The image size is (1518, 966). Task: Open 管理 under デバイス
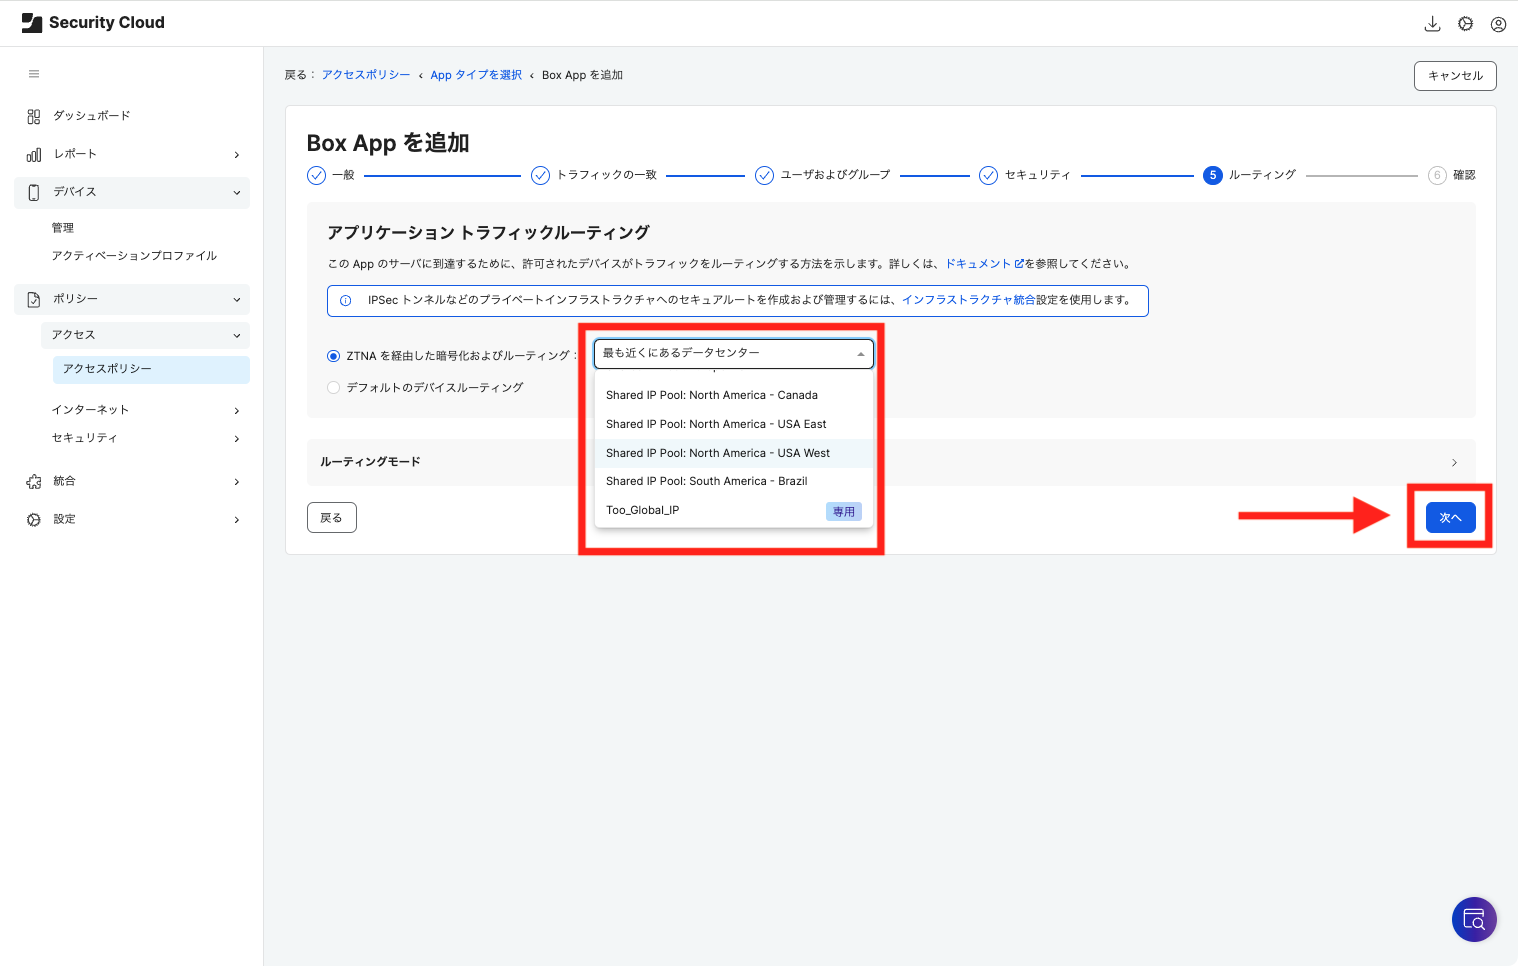point(63,228)
